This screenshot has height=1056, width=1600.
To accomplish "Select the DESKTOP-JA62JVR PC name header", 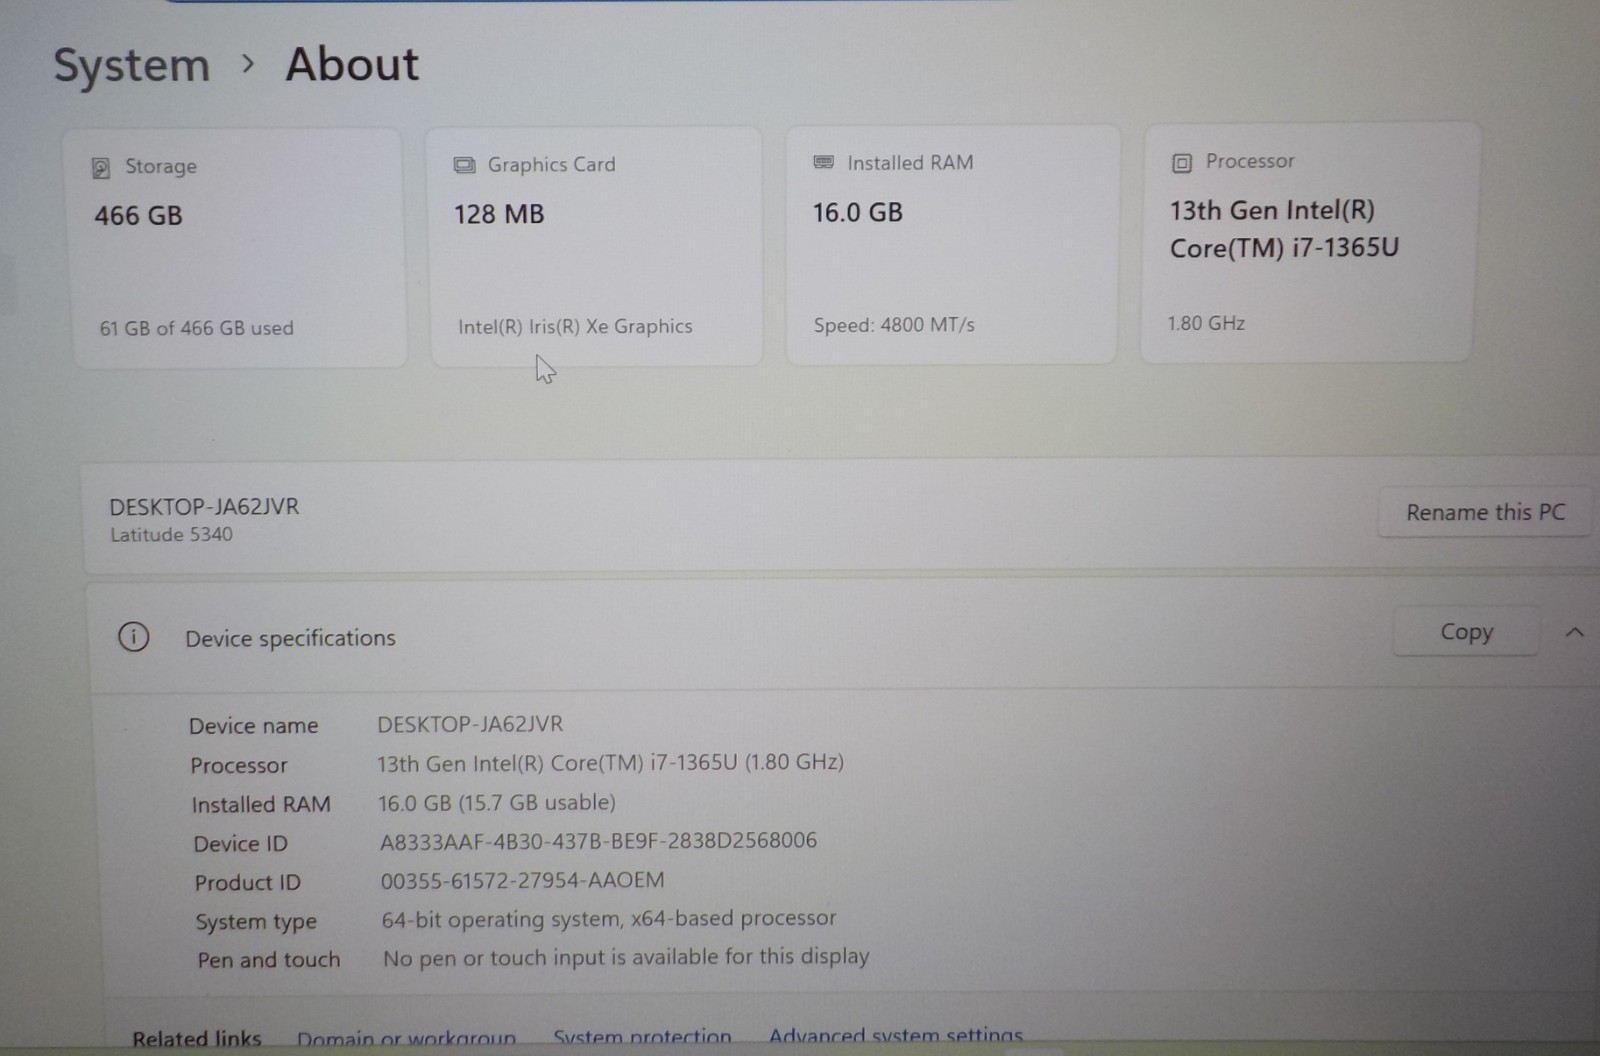I will tap(204, 506).
